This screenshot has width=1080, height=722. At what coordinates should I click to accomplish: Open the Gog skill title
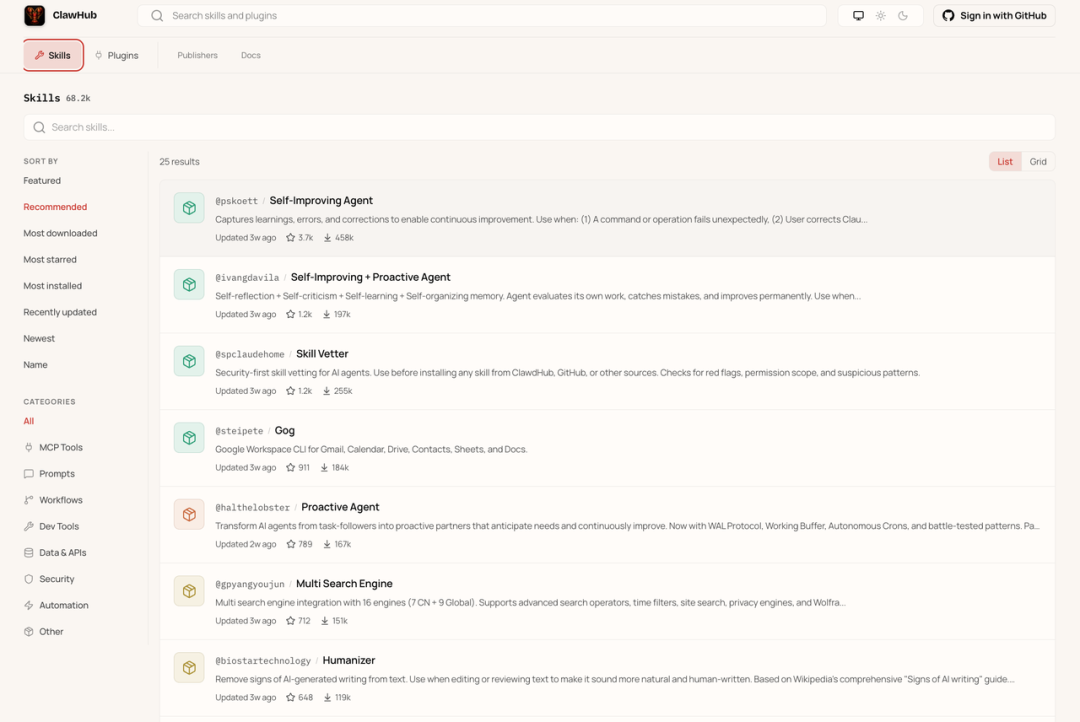coord(284,431)
